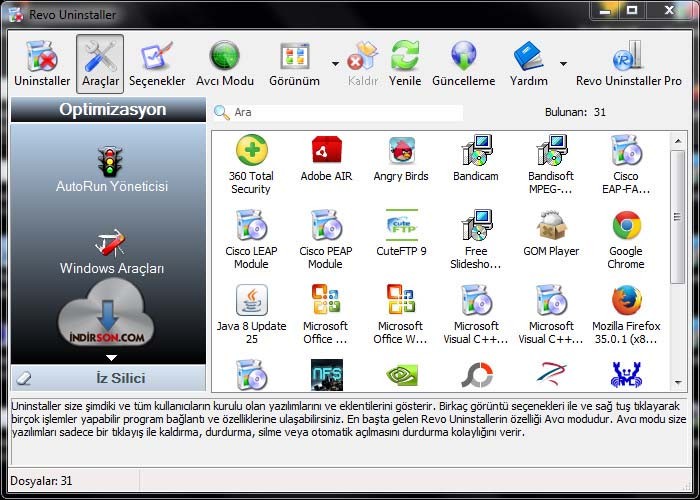Select the blue Realtek crab icon
This screenshot has width=700, height=500.
tap(626, 375)
